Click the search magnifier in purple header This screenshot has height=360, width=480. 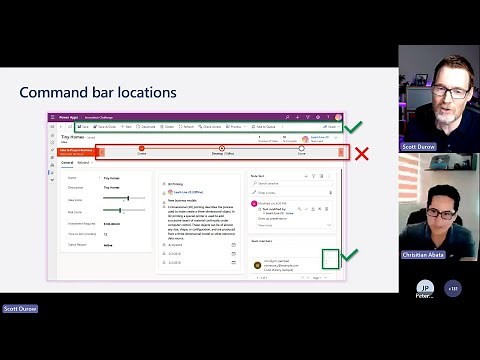pos(287,117)
